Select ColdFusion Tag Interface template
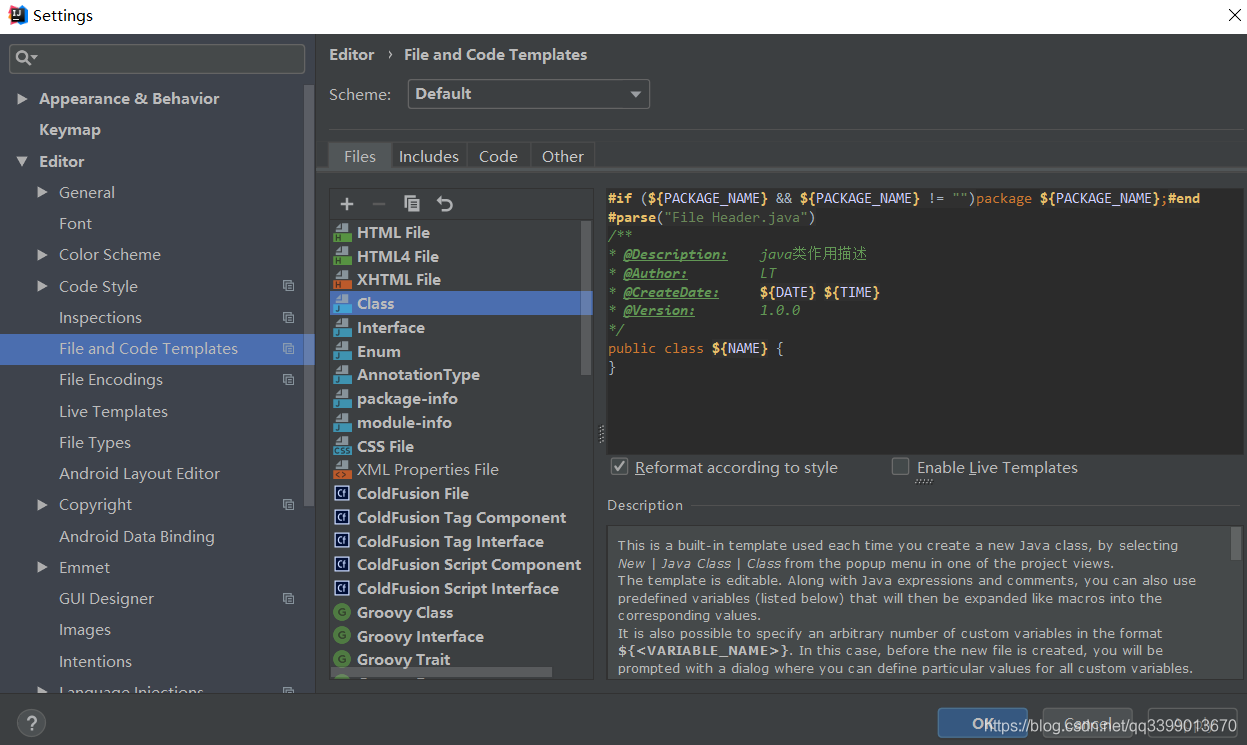The height and width of the screenshot is (745, 1247). click(450, 542)
